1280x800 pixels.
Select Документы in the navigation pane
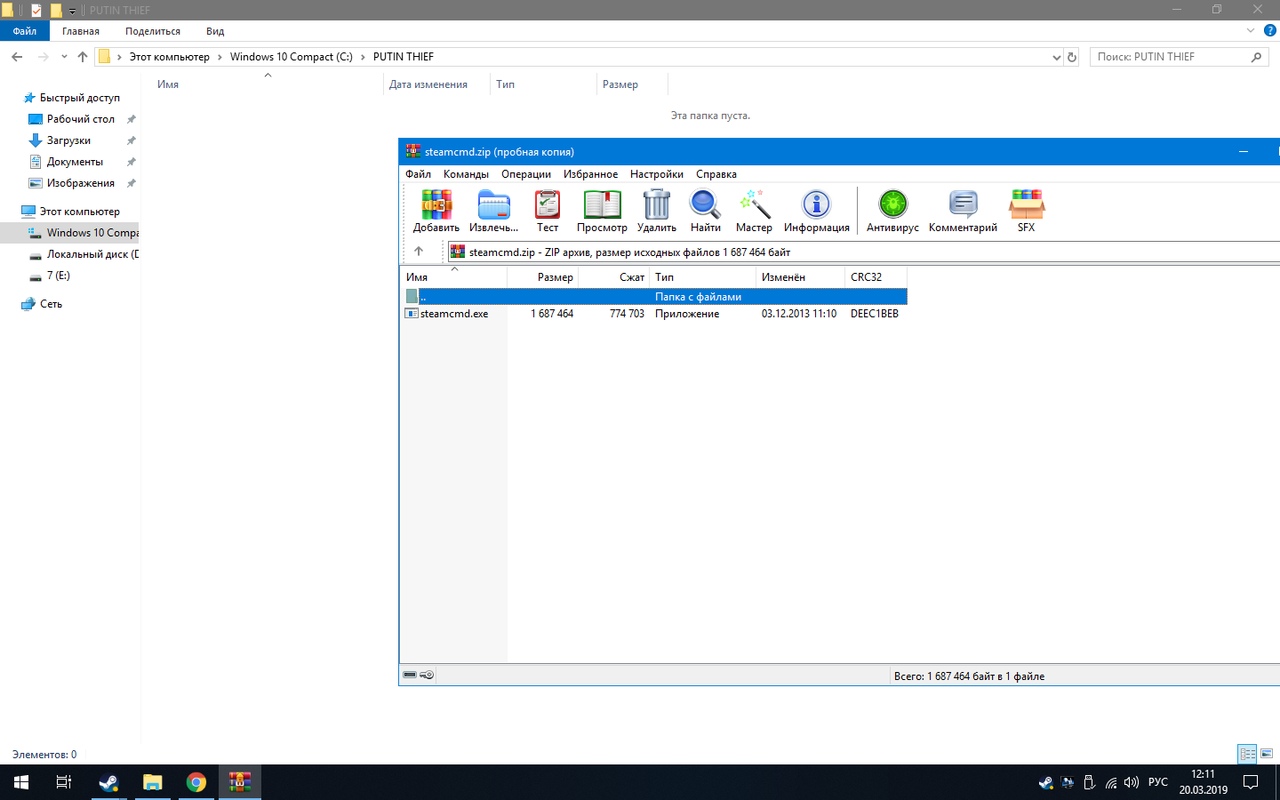click(75, 162)
